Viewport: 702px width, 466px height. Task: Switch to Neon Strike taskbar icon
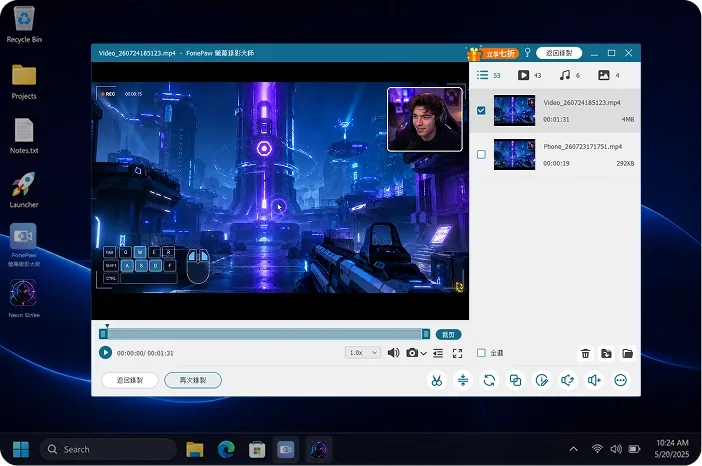coord(319,449)
